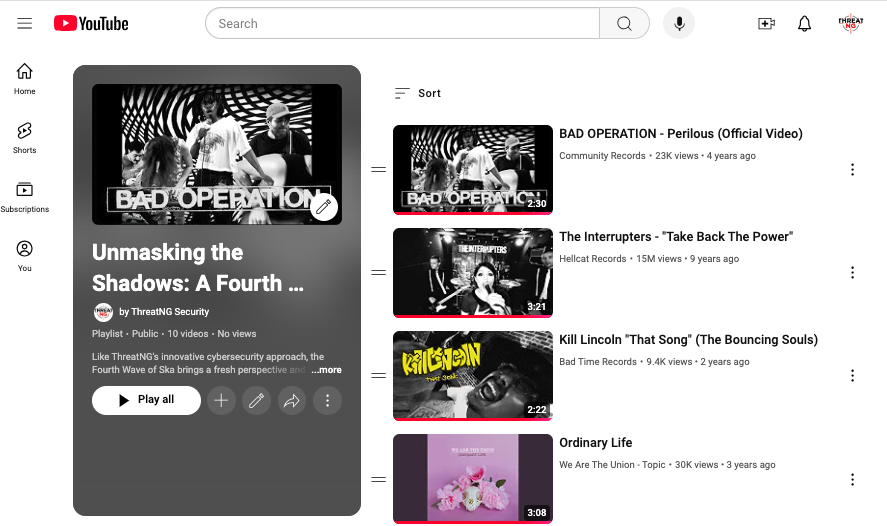887x526 pixels.
Task: Edit playlist with the pencil button
Action: (x=256, y=400)
